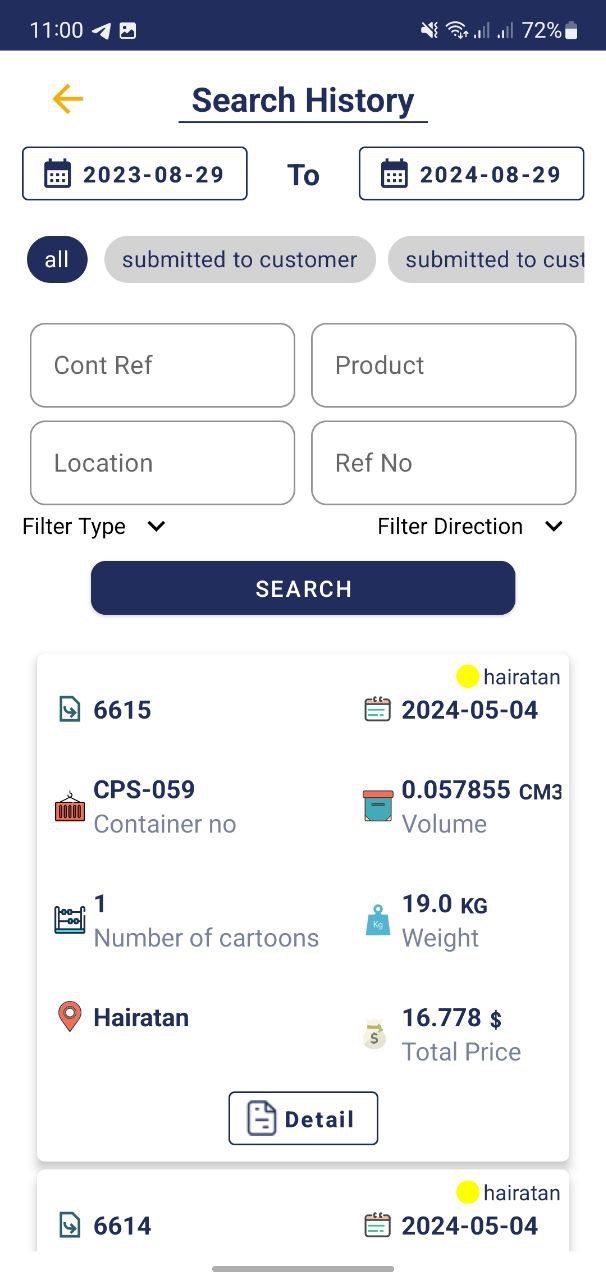606x1280 pixels.
Task: Open the Filter Direction dropdown
Action: pyautogui.click(x=470, y=527)
